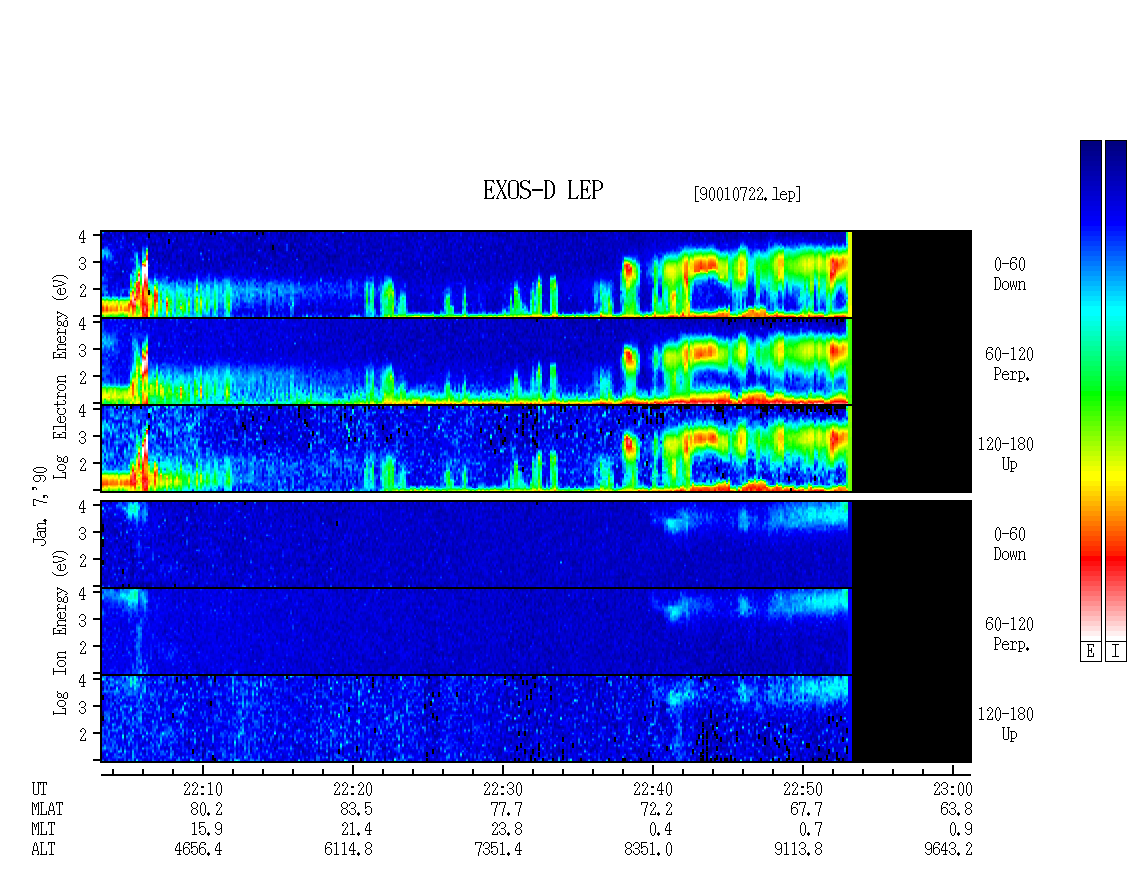Click the Log Electron Energy (eV) axis label
1130x875 pixels.
click(x=61, y=376)
